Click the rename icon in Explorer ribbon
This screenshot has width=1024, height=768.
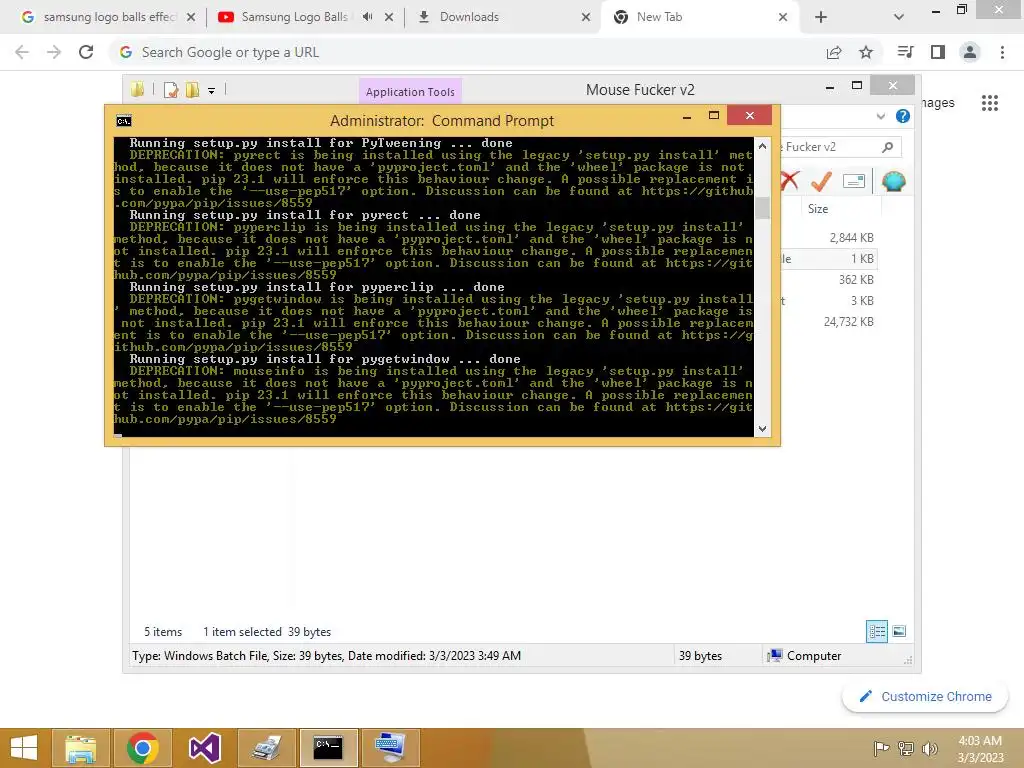[854, 181]
